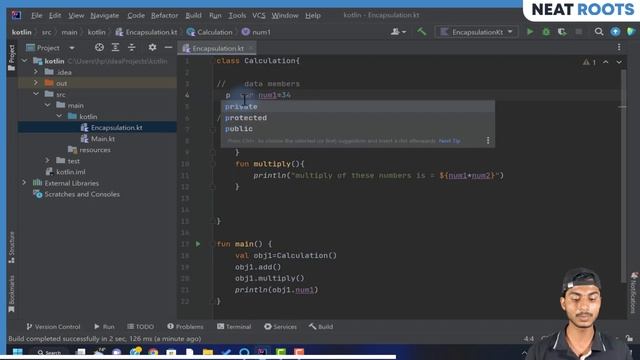Viewport: 640px width, 360px height.
Task: Open Problems tool window
Action: [x=185, y=327]
